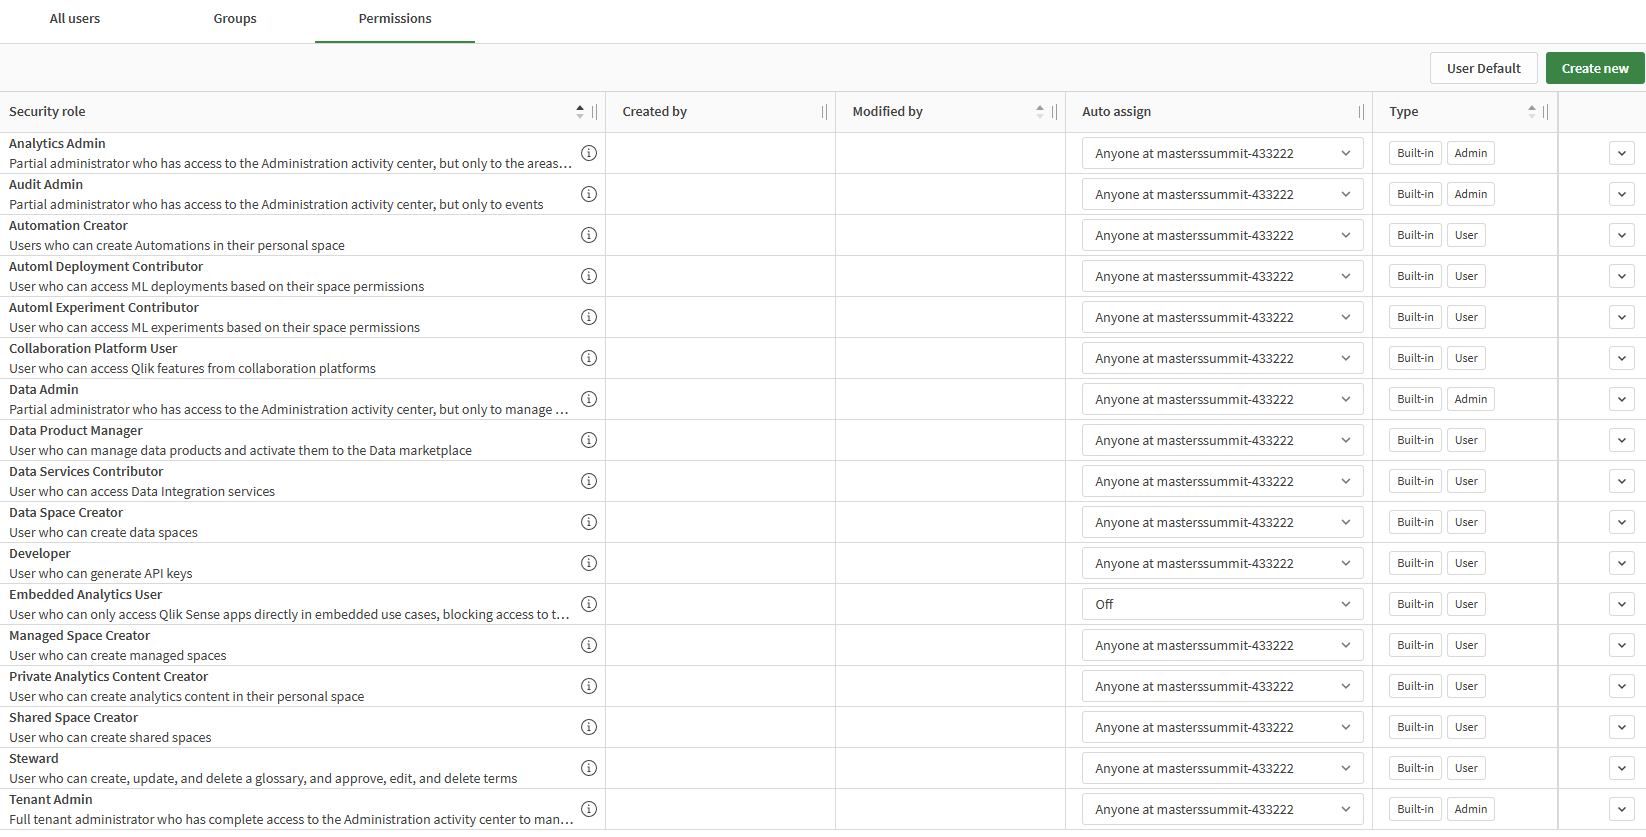Switch to the All users tab
Image resolution: width=1646 pixels, height=837 pixels.
pyautogui.click(x=75, y=19)
